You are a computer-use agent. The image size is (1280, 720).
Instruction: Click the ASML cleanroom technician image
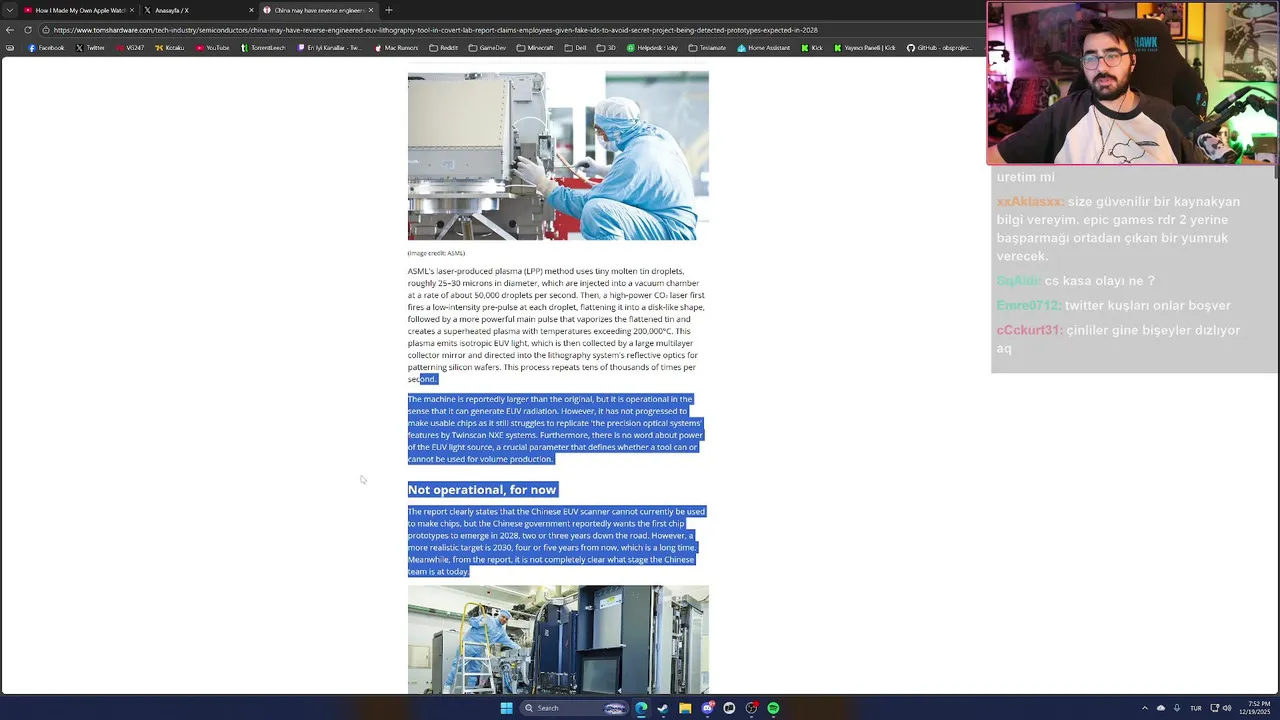558,156
